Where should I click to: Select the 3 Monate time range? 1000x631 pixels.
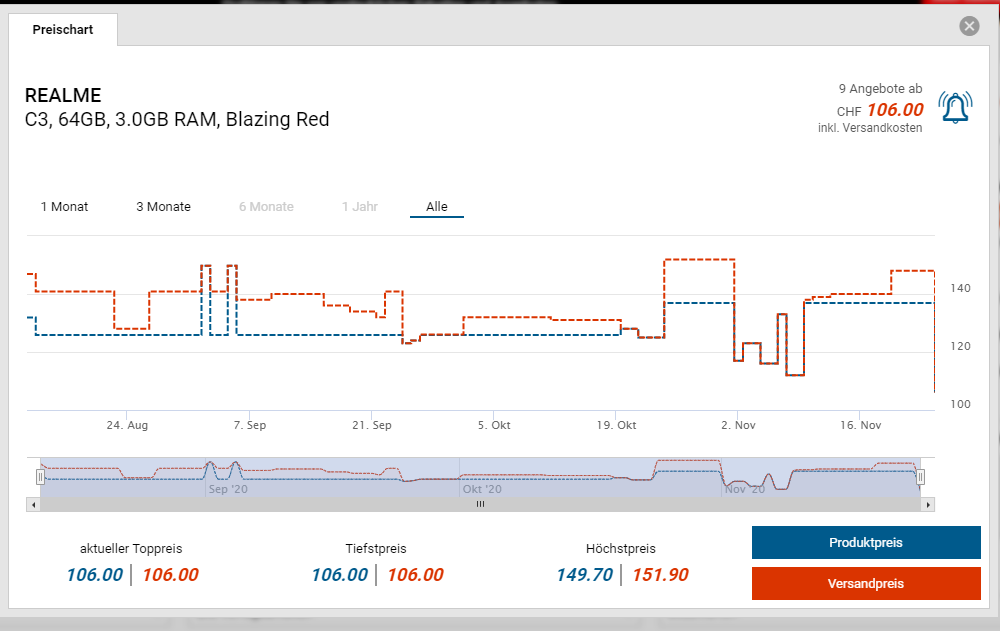[163, 207]
